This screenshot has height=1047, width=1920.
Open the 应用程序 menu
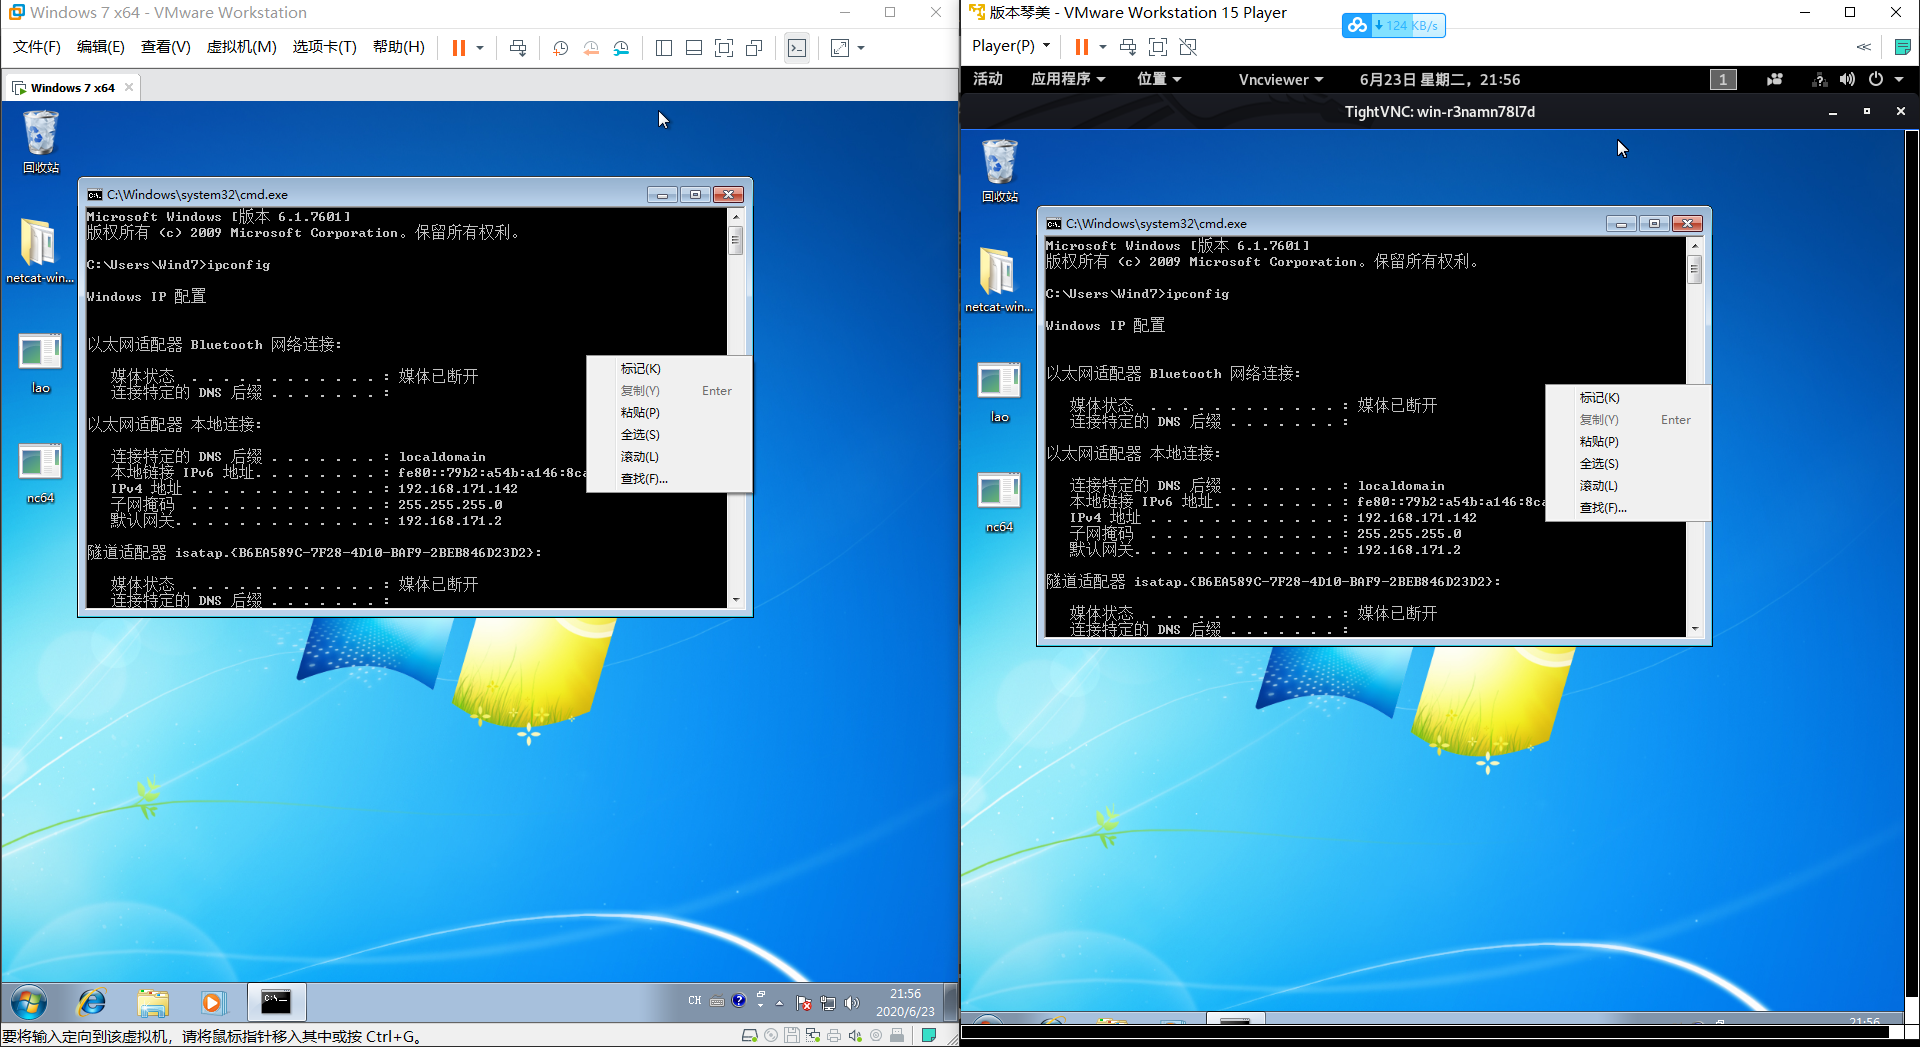click(1068, 79)
